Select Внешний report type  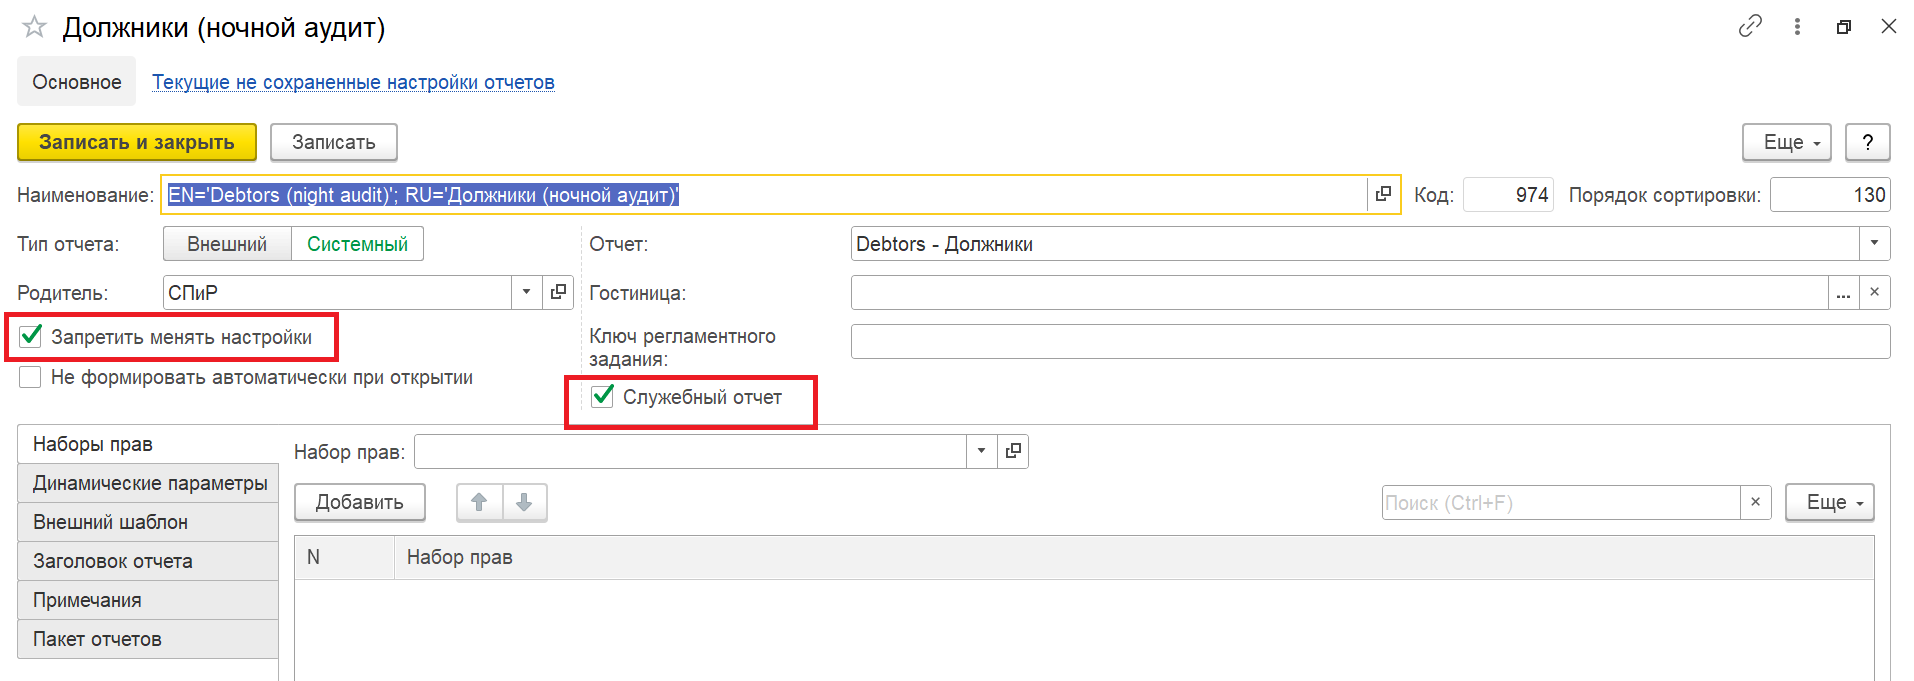tap(227, 244)
